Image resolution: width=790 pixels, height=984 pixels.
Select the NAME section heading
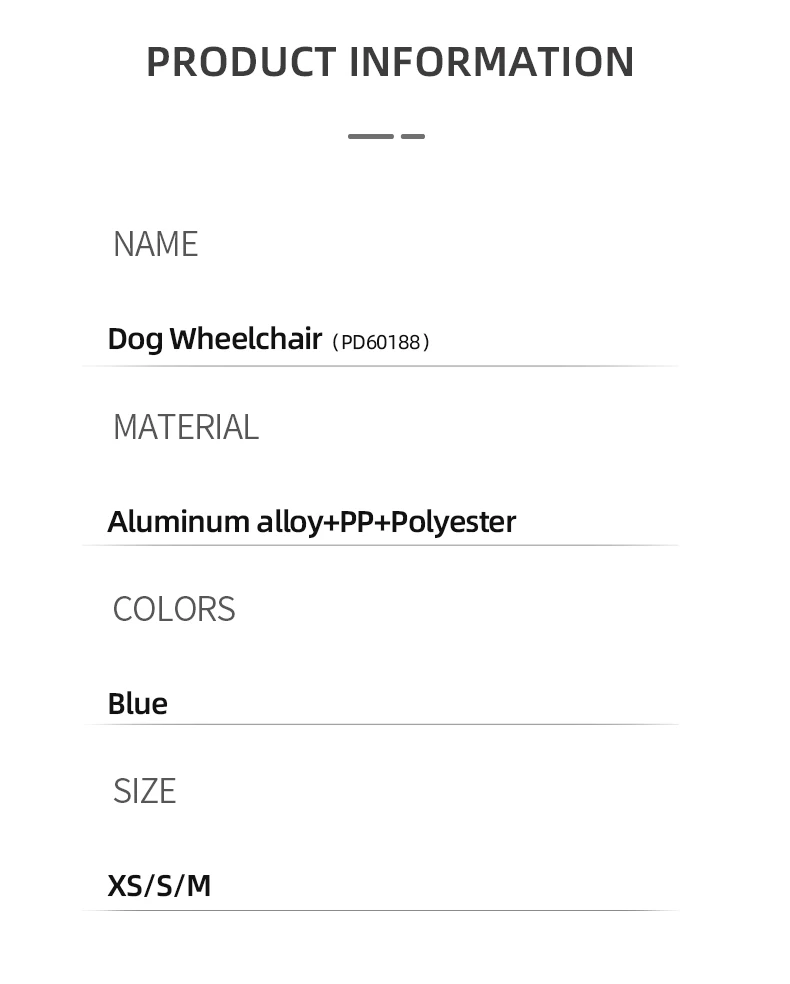[x=155, y=244]
